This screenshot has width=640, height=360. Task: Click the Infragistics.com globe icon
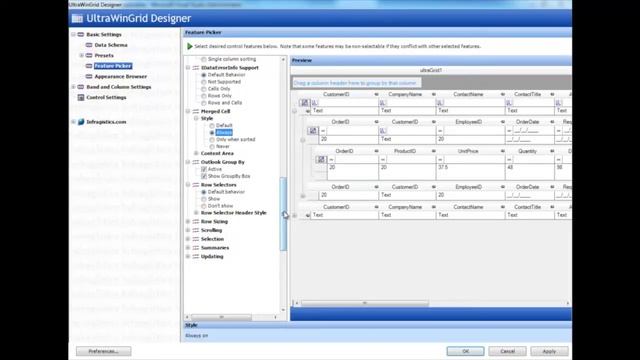[x=81, y=122]
